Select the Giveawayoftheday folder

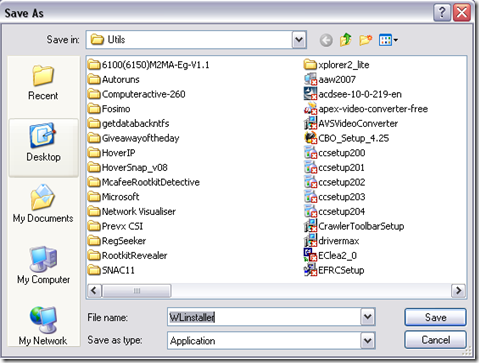tap(134, 138)
